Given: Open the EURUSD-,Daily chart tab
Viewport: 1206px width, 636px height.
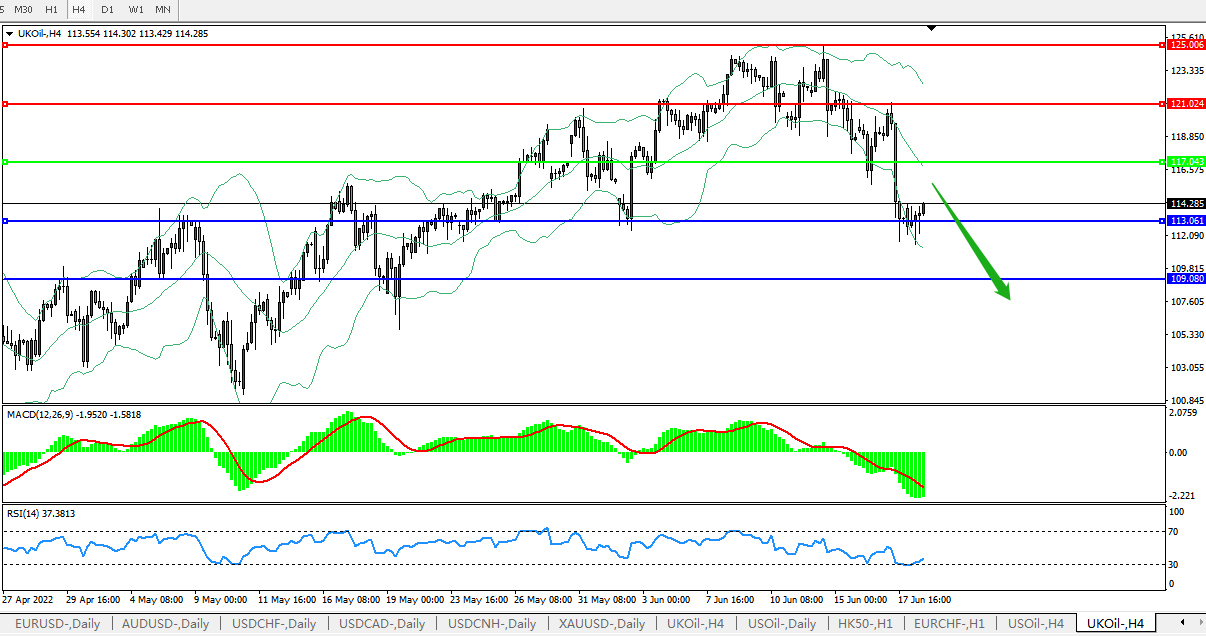Looking at the screenshot, I should (x=56, y=624).
